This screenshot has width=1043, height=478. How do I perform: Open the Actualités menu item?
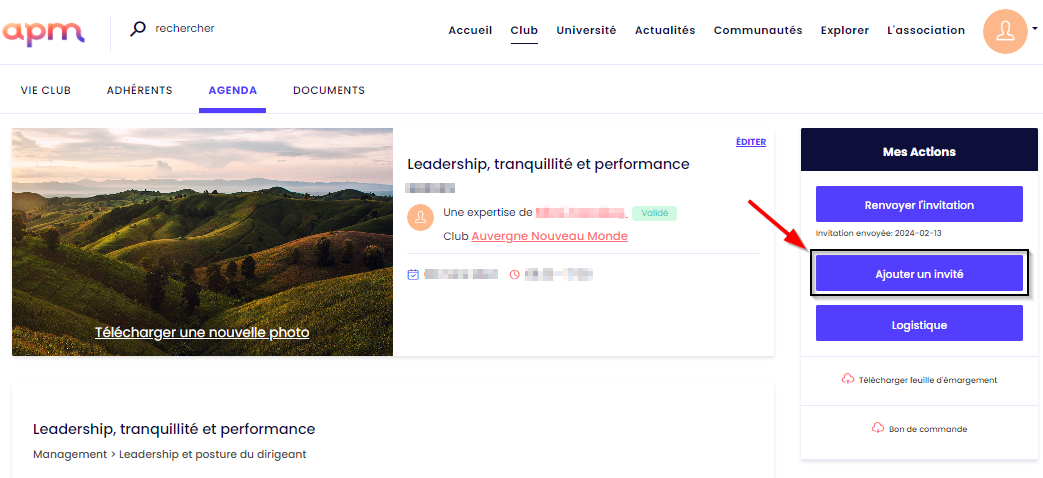665,30
